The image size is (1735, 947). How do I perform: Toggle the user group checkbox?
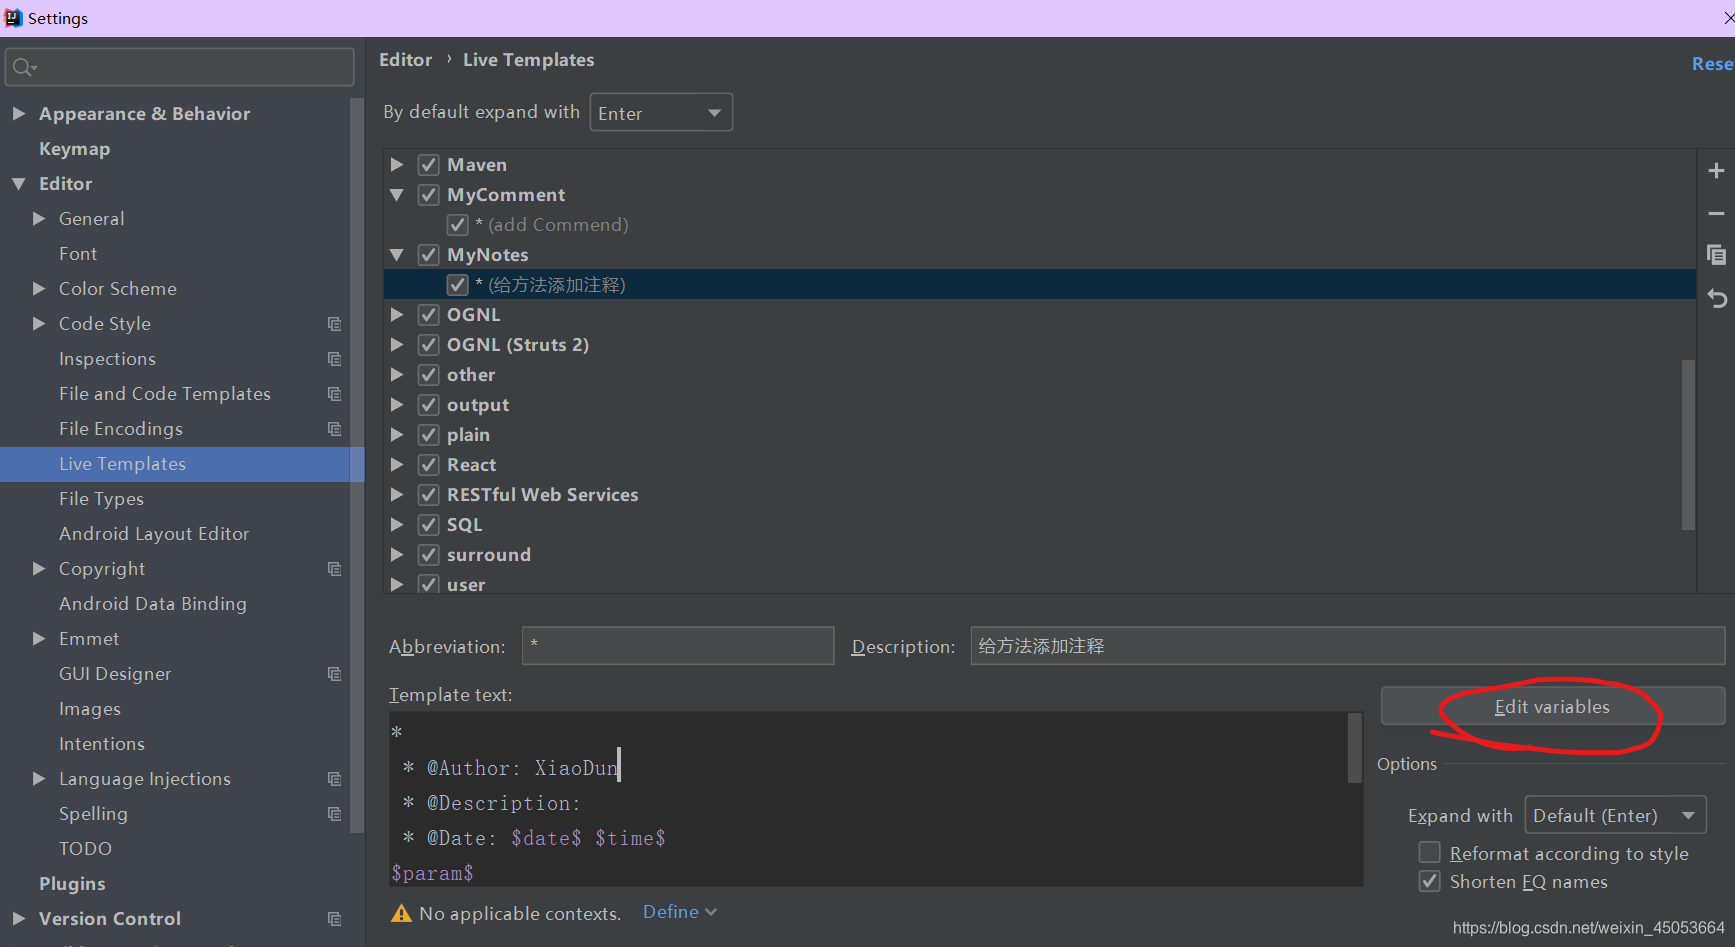(x=429, y=584)
